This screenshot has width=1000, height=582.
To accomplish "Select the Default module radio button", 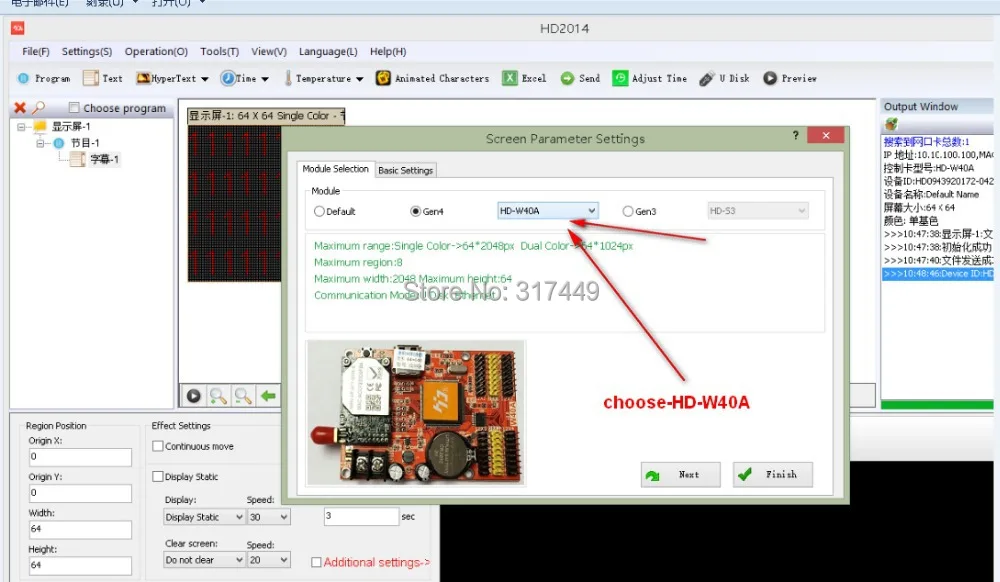I will (320, 211).
